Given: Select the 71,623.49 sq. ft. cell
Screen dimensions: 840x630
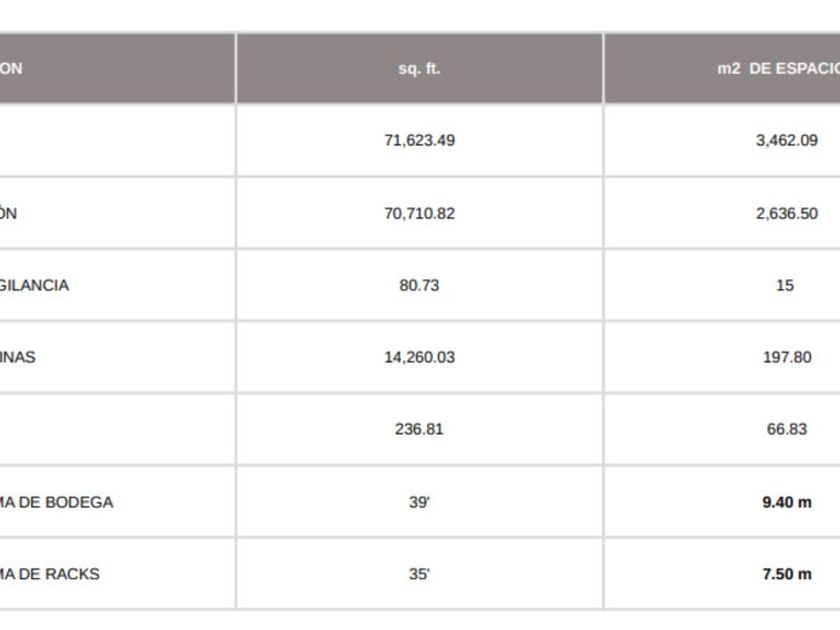Looking at the screenshot, I should (x=419, y=140).
